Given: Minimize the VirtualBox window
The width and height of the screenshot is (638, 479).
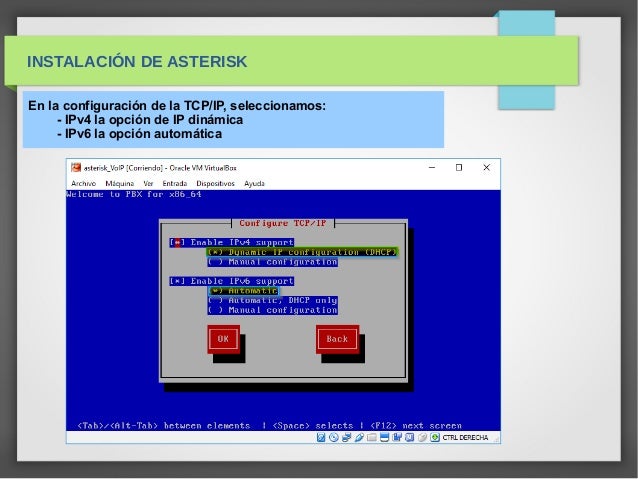Looking at the screenshot, I should (x=432, y=167).
